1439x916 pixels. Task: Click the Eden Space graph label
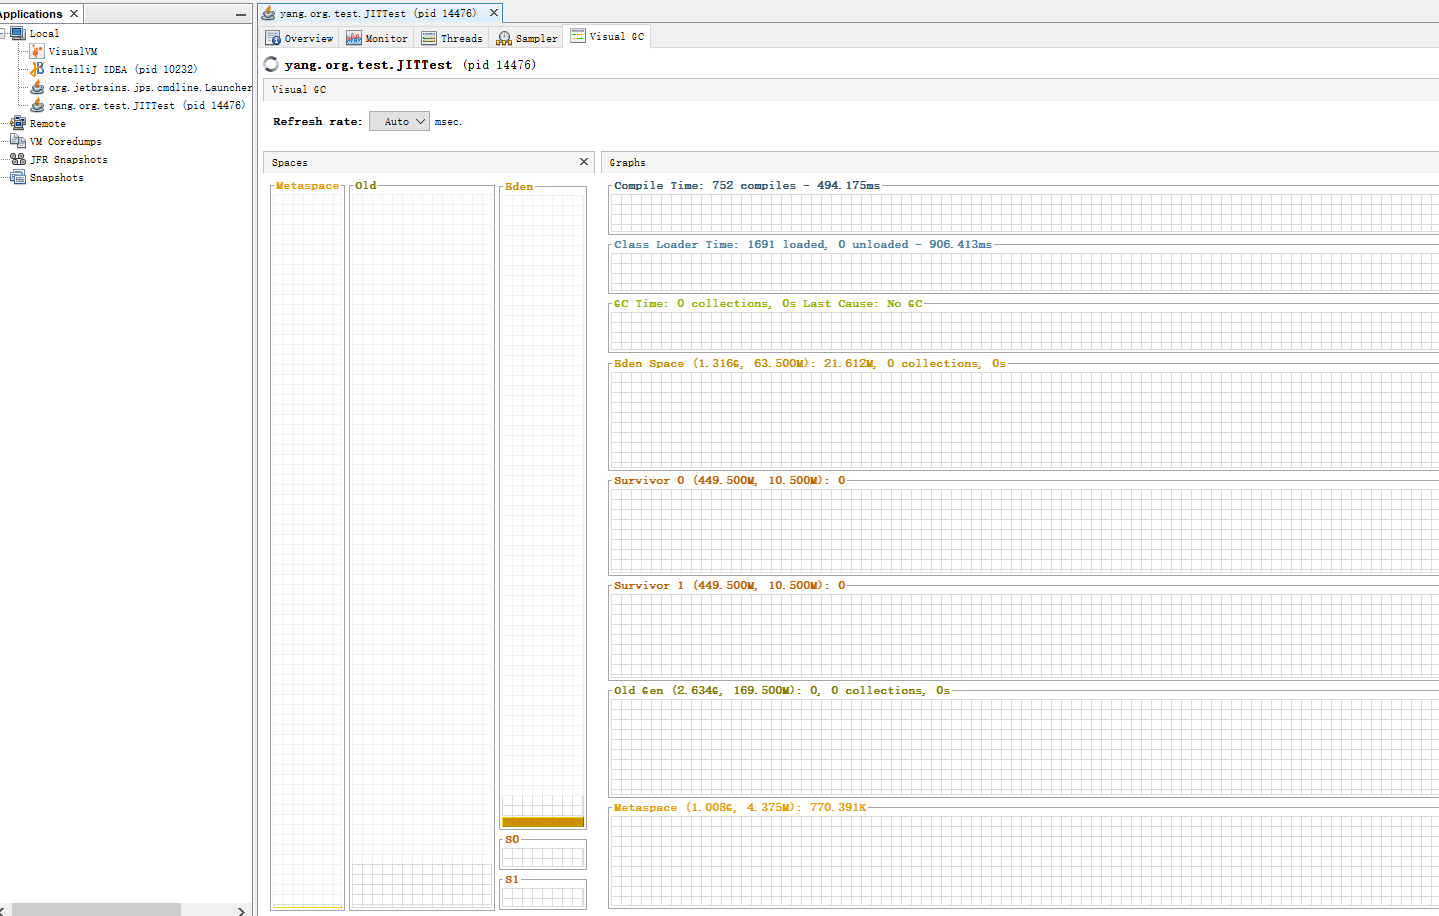pos(810,363)
